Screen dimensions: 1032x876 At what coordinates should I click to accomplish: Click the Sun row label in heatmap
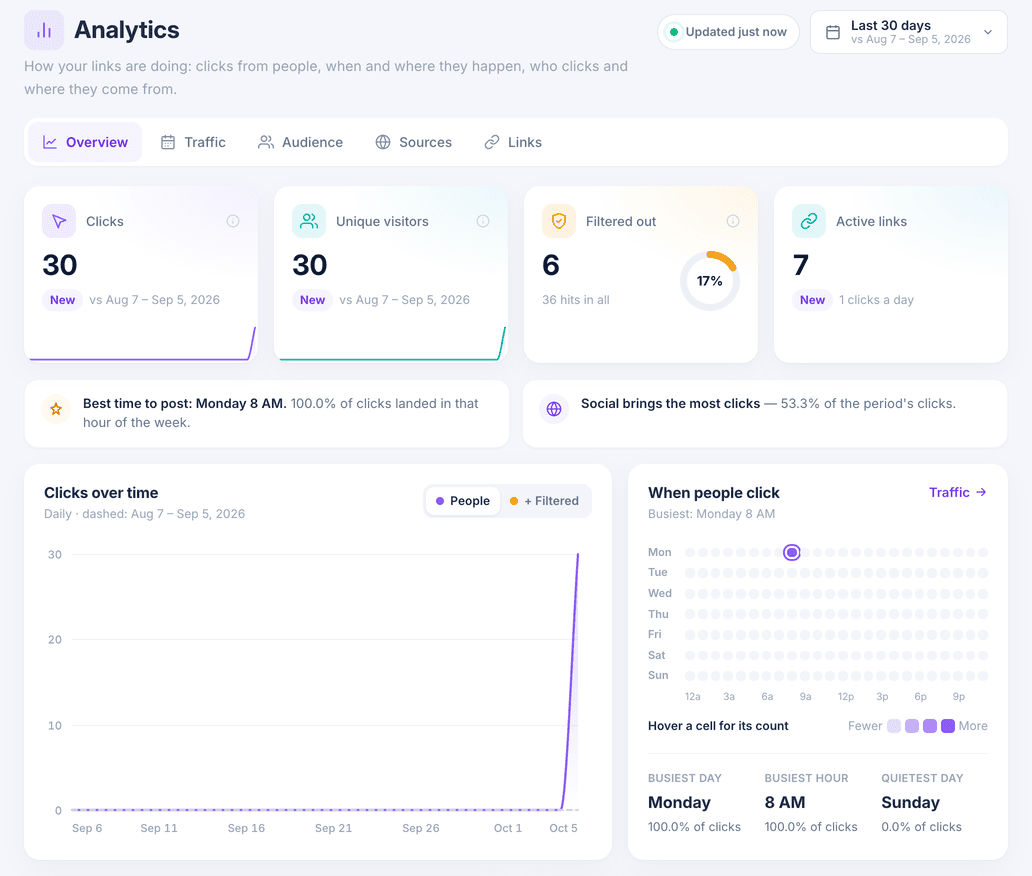tap(658, 675)
